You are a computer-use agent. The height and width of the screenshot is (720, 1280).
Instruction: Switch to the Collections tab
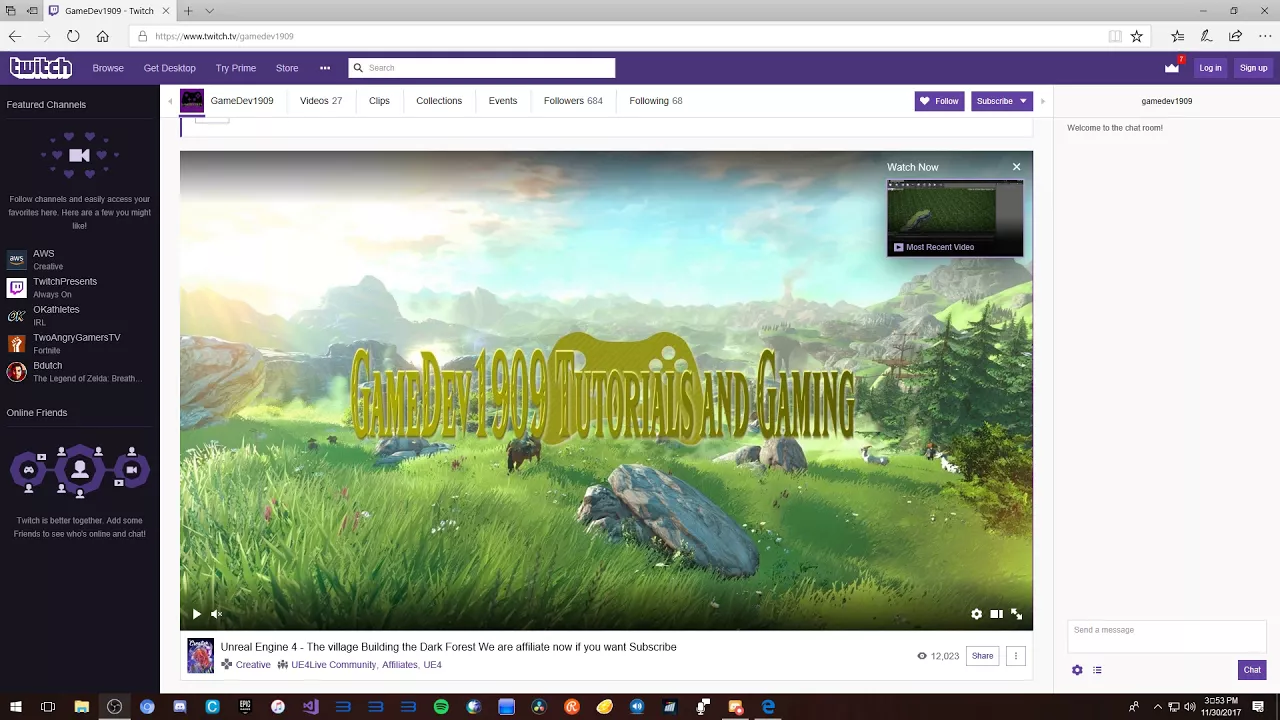point(439,101)
